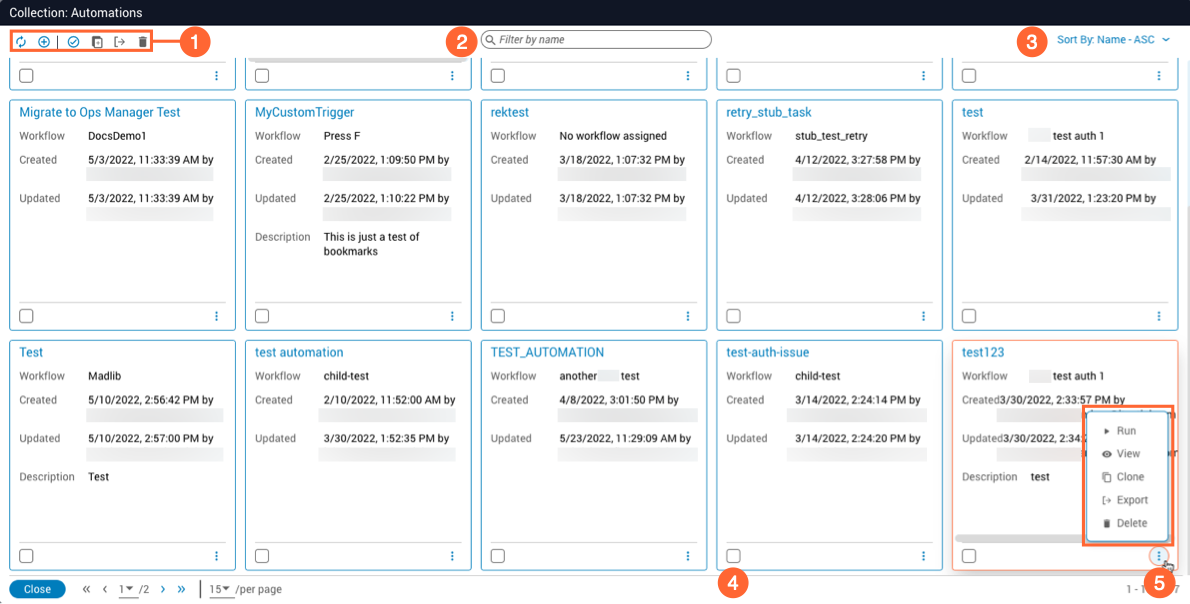The width and height of the screenshot is (1190, 604).
Task: Click the Close button
Action: (x=37, y=590)
